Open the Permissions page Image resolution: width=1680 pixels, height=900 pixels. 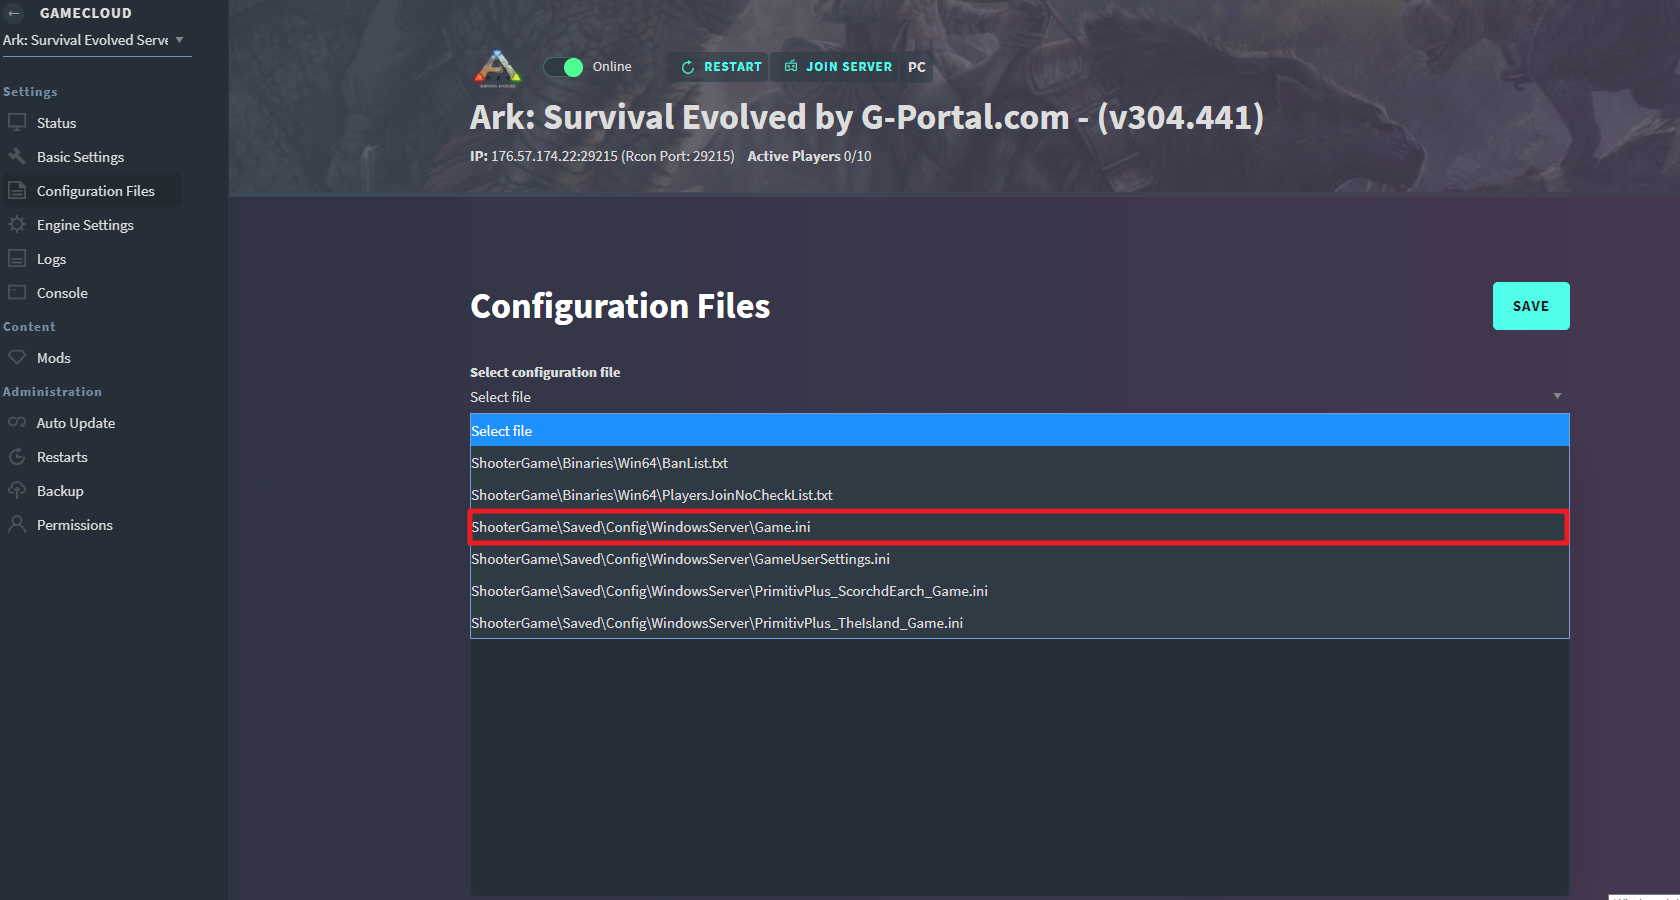click(x=74, y=524)
